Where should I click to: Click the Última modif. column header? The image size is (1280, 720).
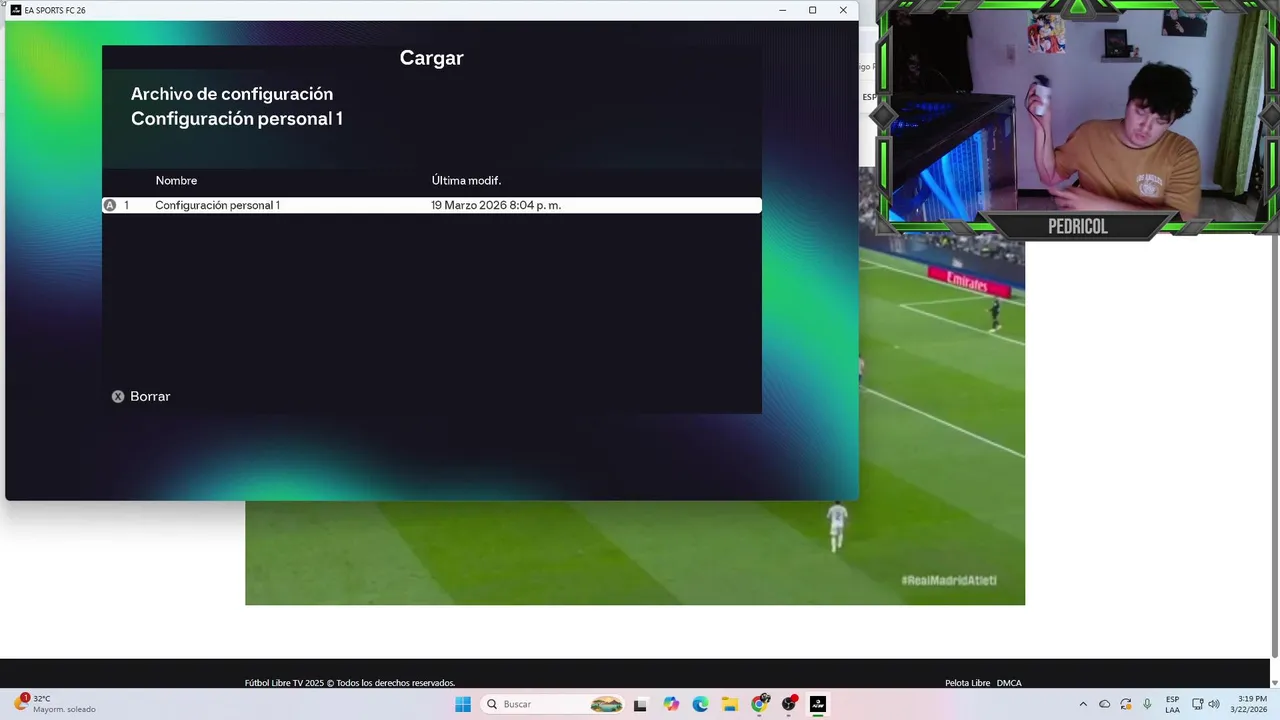pyautogui.click(x=466, y=181)
